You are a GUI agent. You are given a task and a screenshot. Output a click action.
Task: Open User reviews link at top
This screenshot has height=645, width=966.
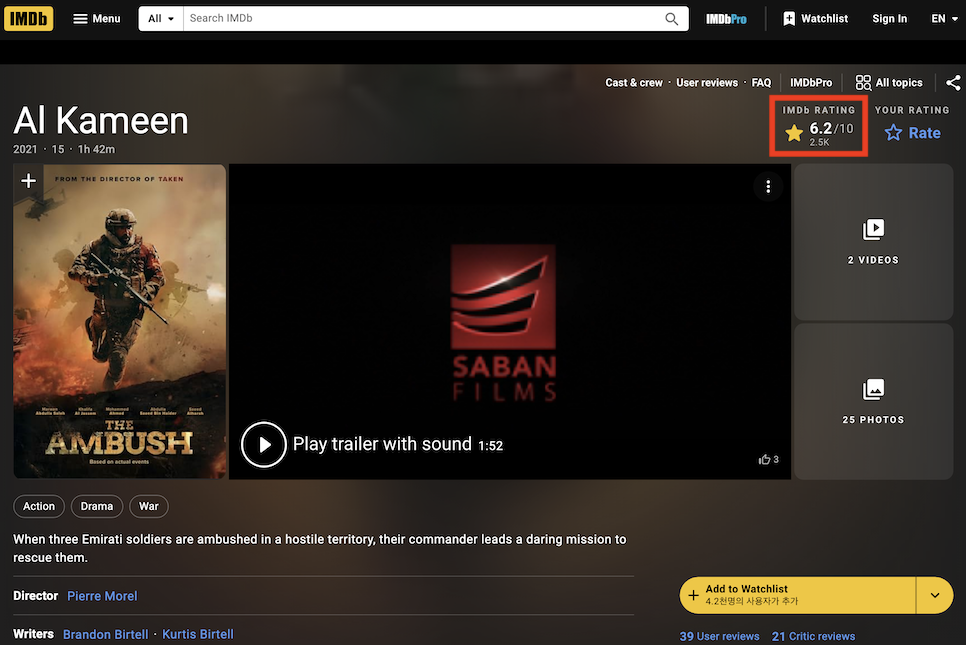(x=707, y=83)
